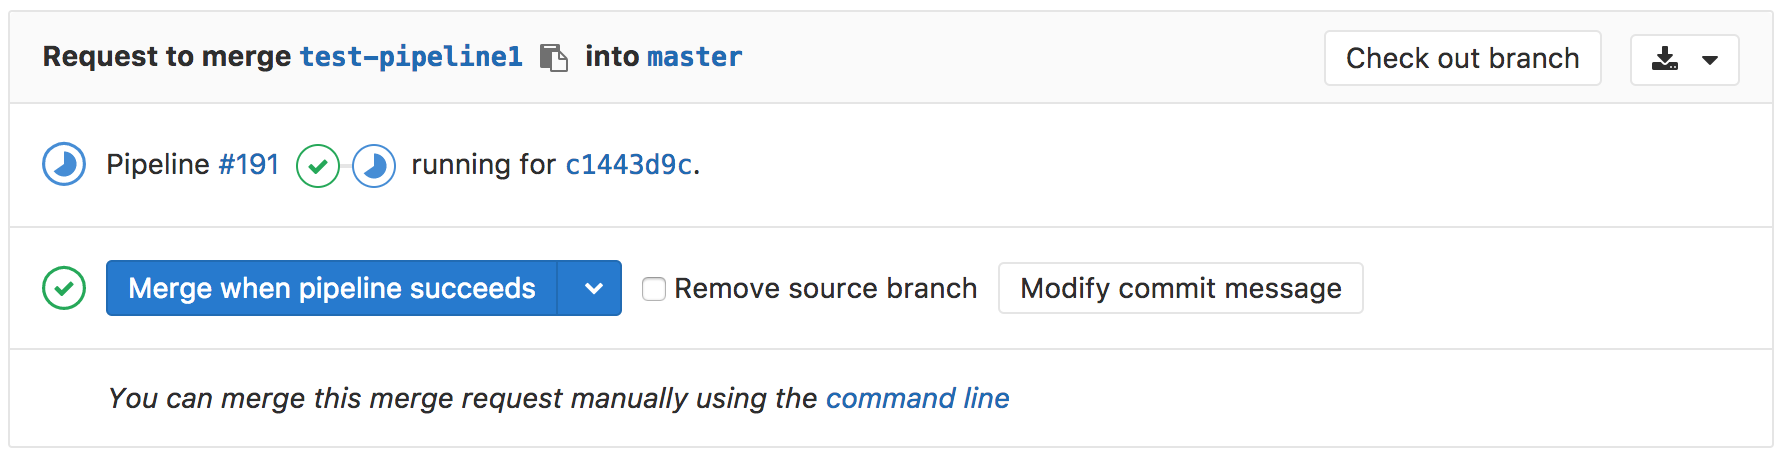This screenshot has width=1788, height=460.
Task: Click the Remove source branch label text
Action: [x=825, y=289]
